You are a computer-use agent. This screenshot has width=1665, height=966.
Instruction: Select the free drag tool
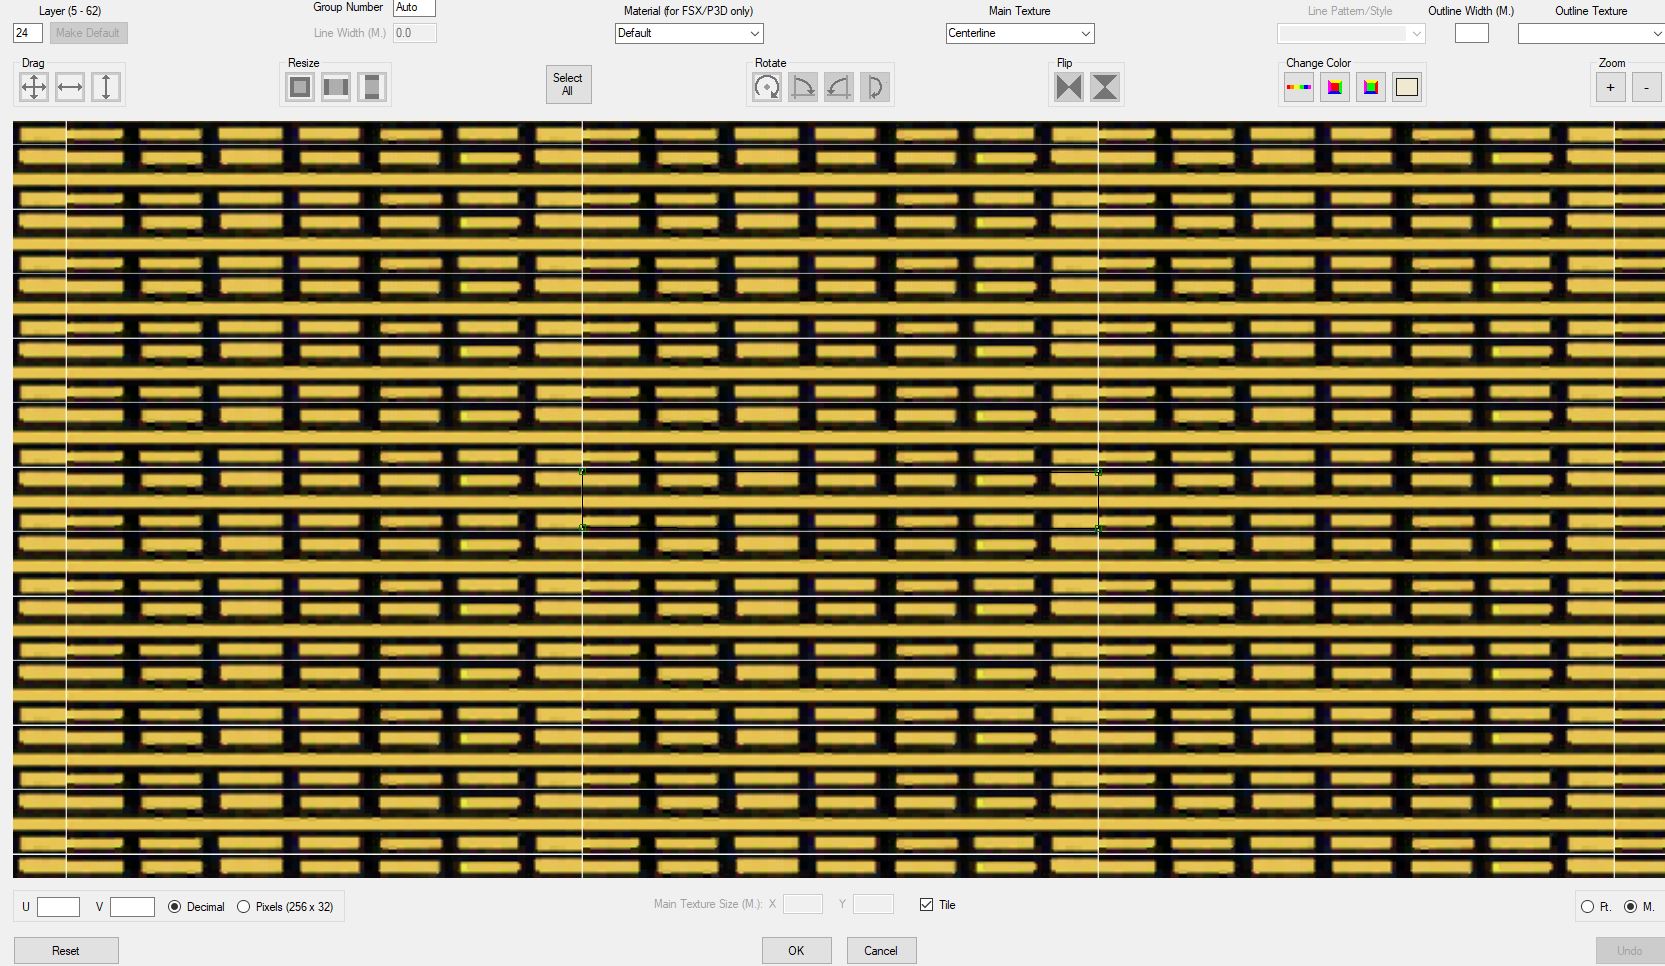pyautogui.click(x=33, y=87)
